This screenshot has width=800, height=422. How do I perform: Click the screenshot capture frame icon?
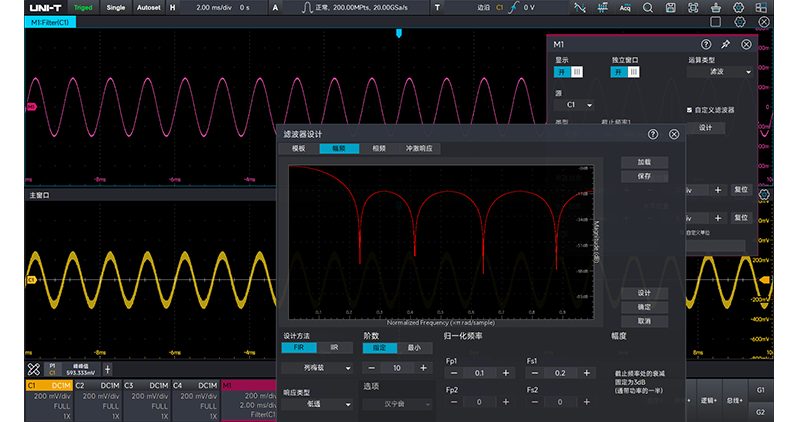pyautogui.click(x=693, y=8)
